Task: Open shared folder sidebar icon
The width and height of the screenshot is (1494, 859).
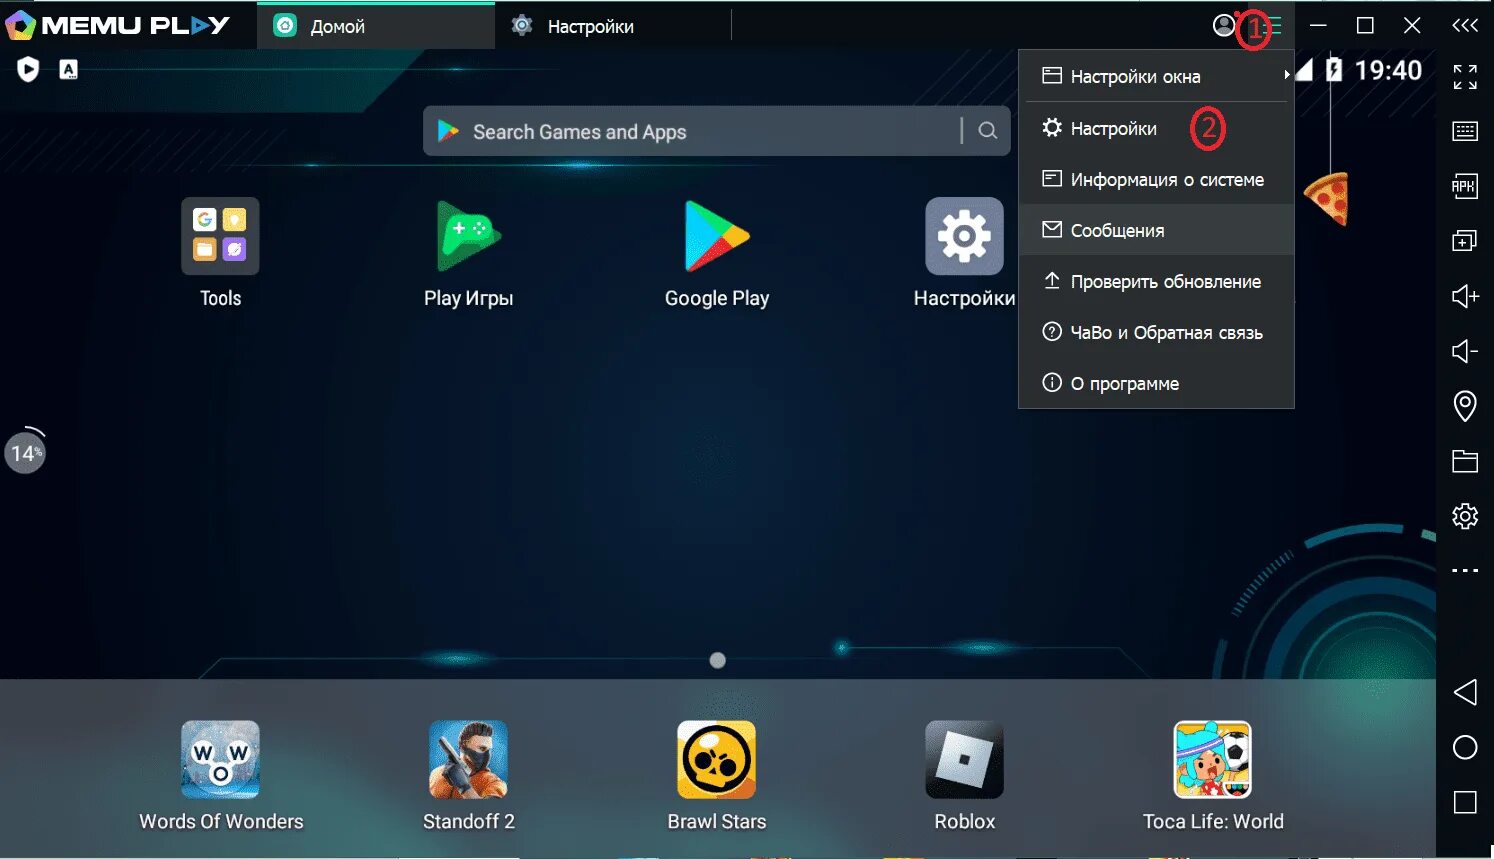Action: coord(1465,461)
